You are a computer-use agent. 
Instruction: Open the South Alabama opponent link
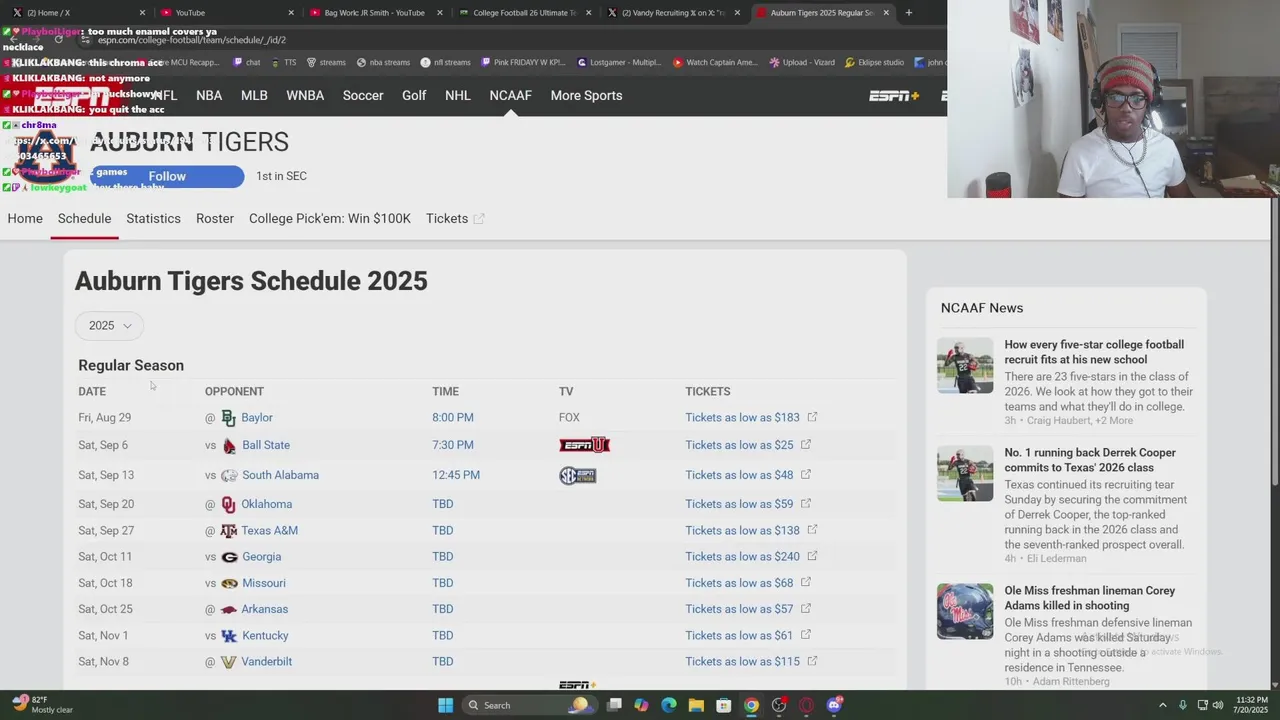pyautogui.click(x=281, y=475)
